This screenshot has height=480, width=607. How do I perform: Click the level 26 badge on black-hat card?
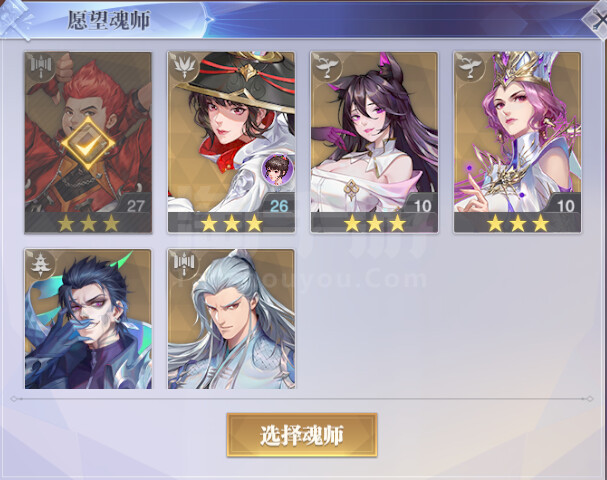tap(279, 205)
